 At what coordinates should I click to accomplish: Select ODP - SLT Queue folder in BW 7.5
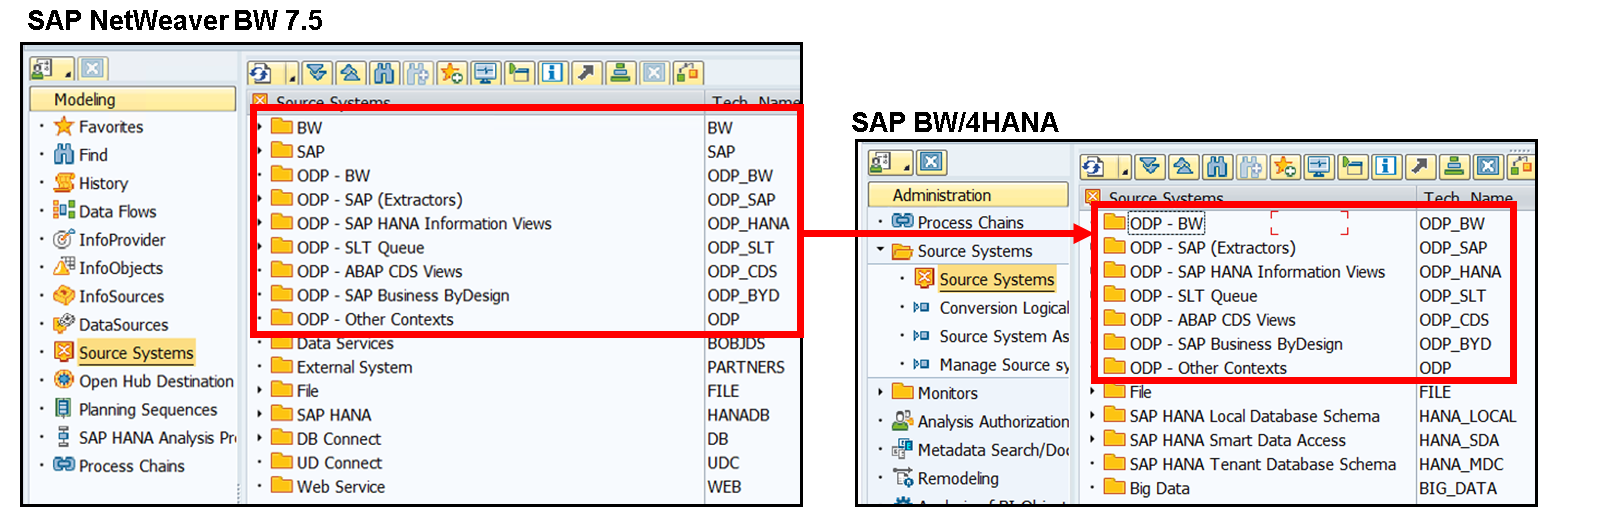pyautogui.click(x=347, y=247)
